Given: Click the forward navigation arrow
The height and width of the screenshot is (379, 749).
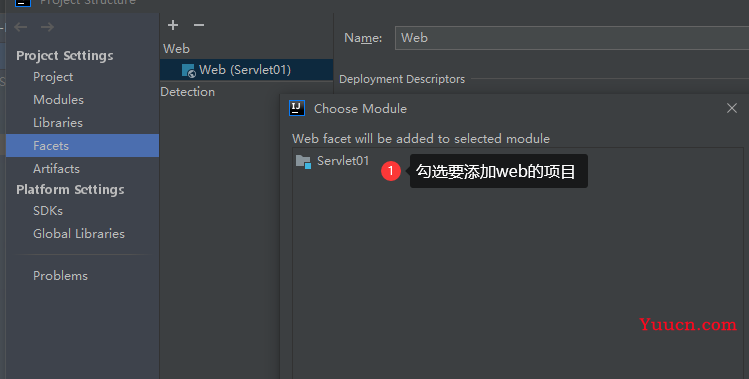Looking at the screenshot, I should pos(47,27).
